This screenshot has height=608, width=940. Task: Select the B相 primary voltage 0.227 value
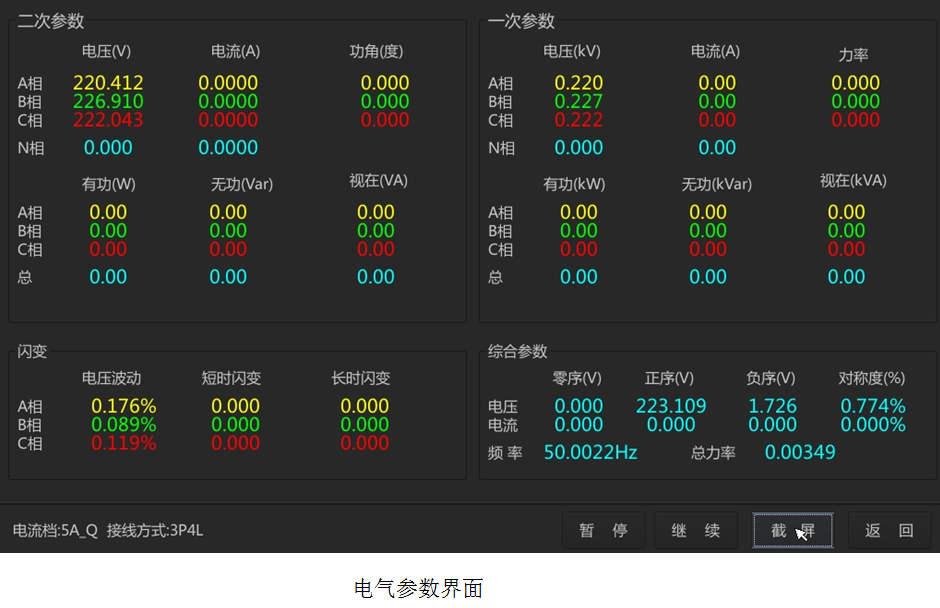tap(578, 101)
